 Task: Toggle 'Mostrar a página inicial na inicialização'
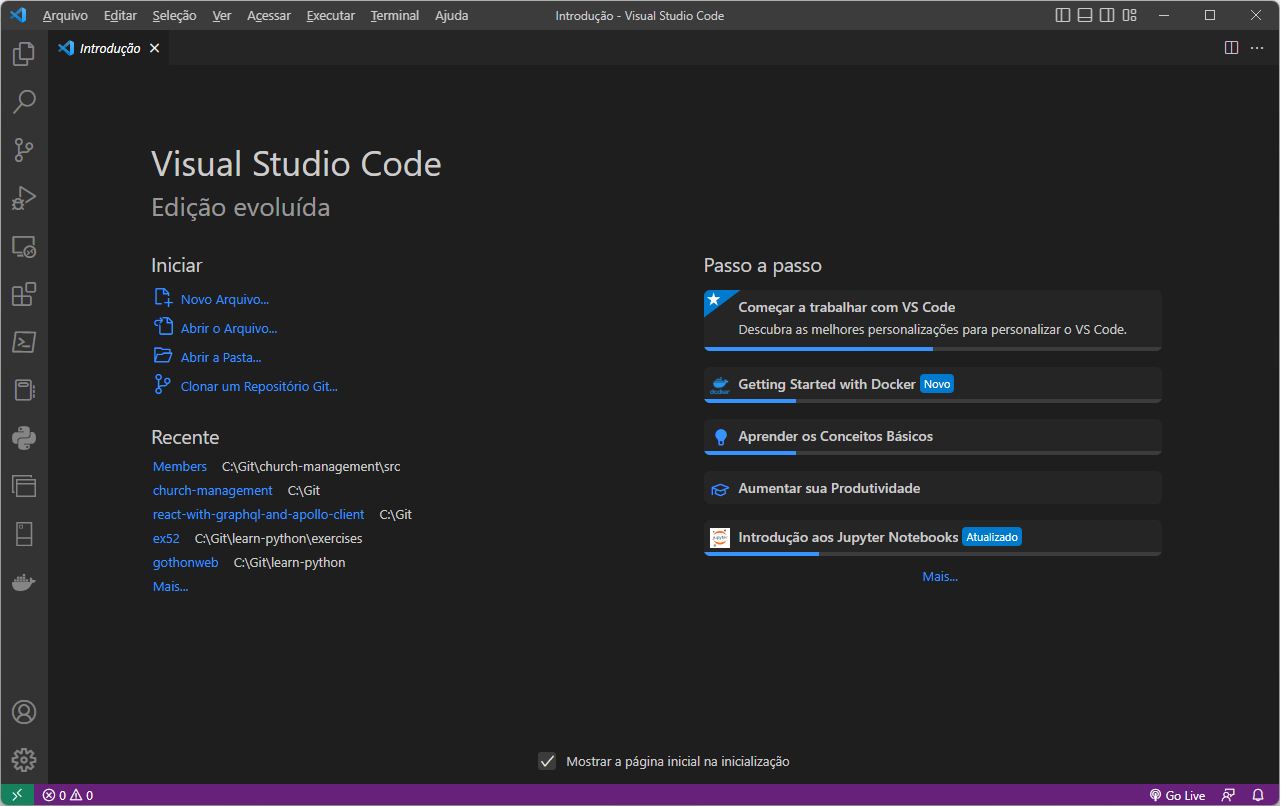coord(547,761)
